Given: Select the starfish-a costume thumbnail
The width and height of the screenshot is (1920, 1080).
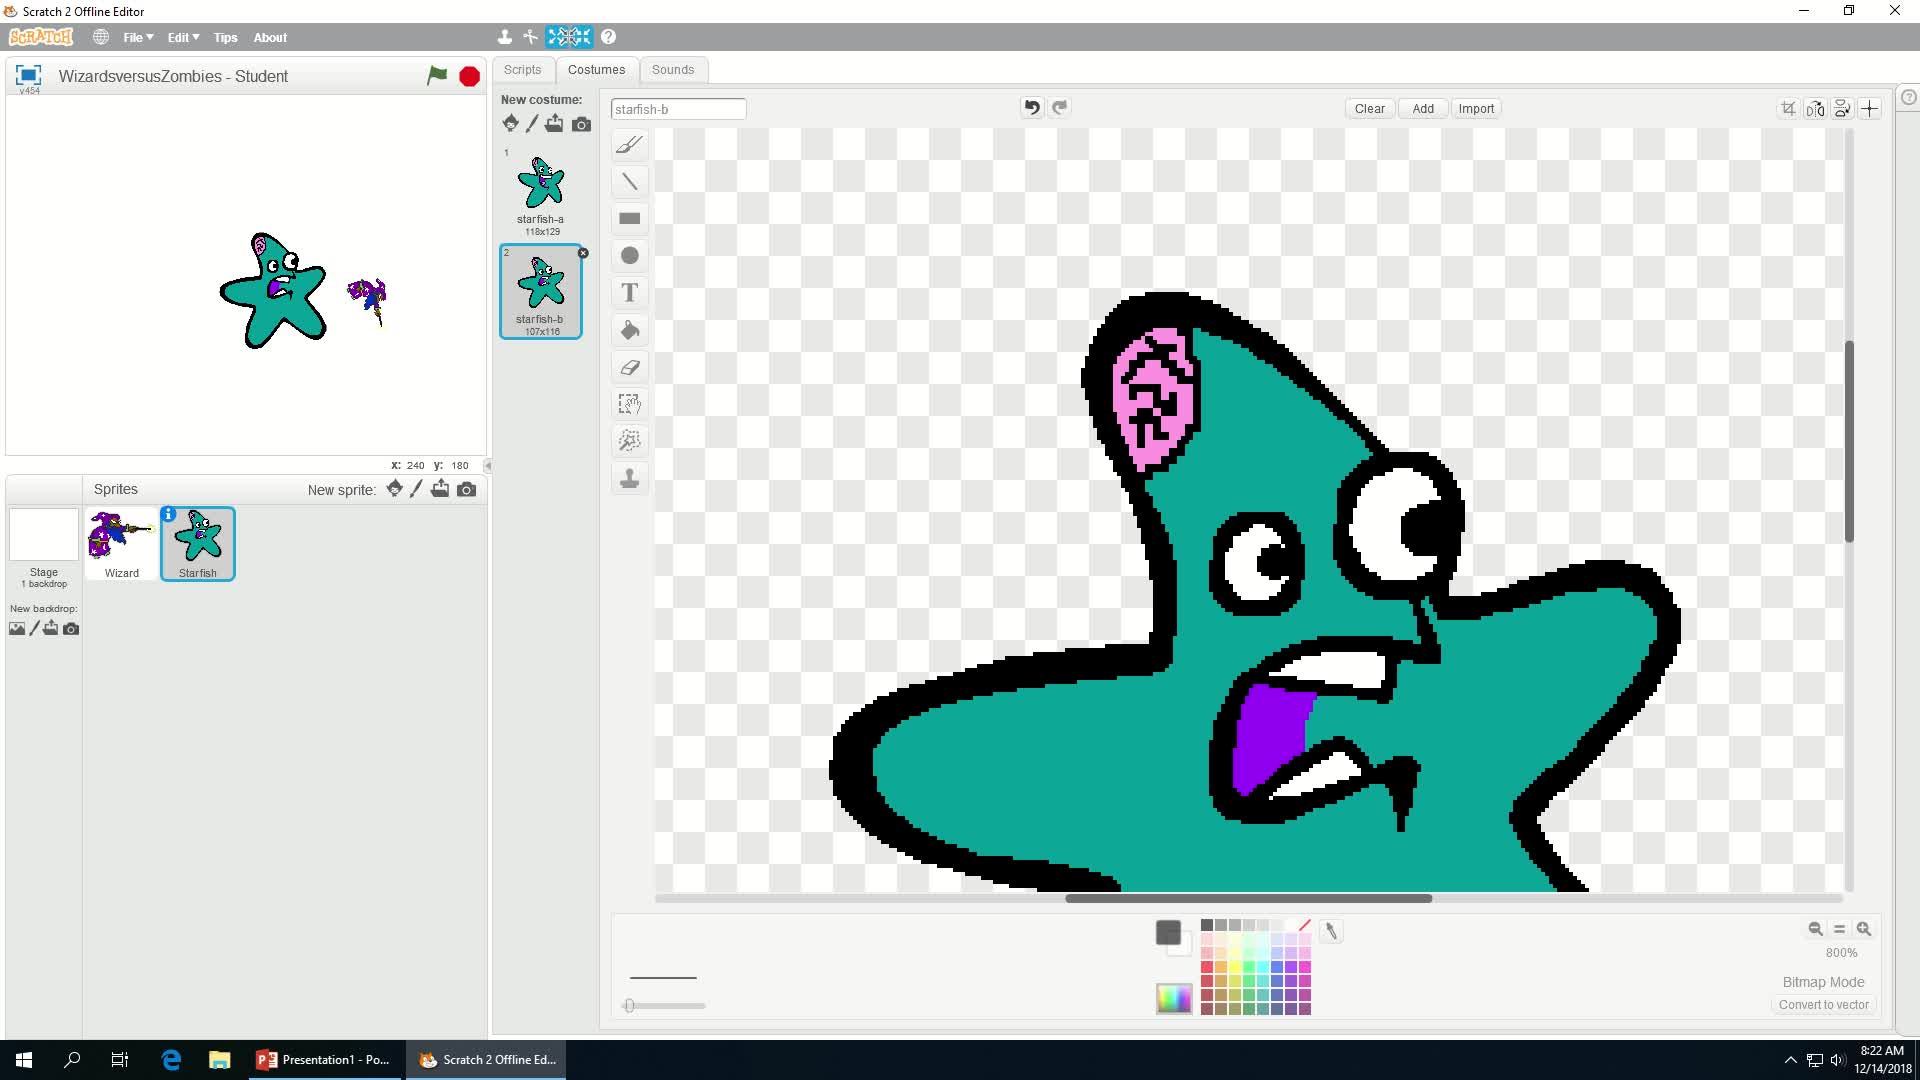Looking at the screenshot, I should coord(541,192).
